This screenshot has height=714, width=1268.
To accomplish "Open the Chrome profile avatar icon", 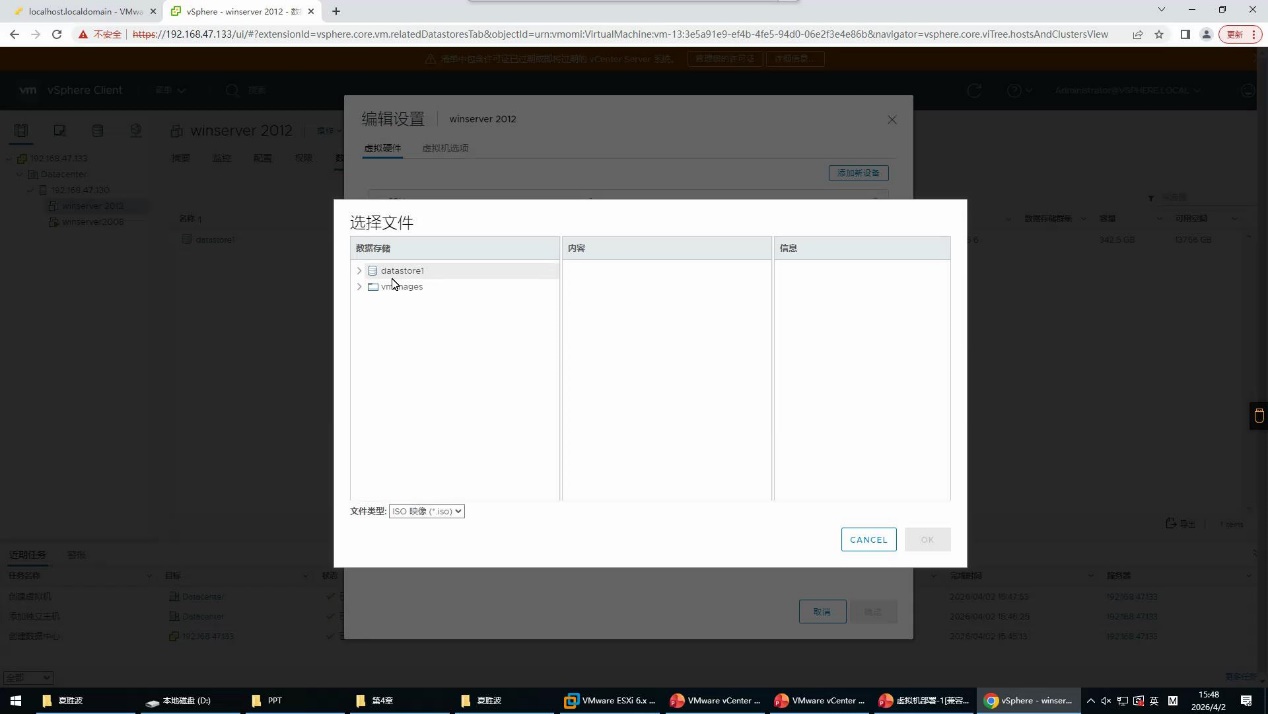I will click(x=1206, y=34).
